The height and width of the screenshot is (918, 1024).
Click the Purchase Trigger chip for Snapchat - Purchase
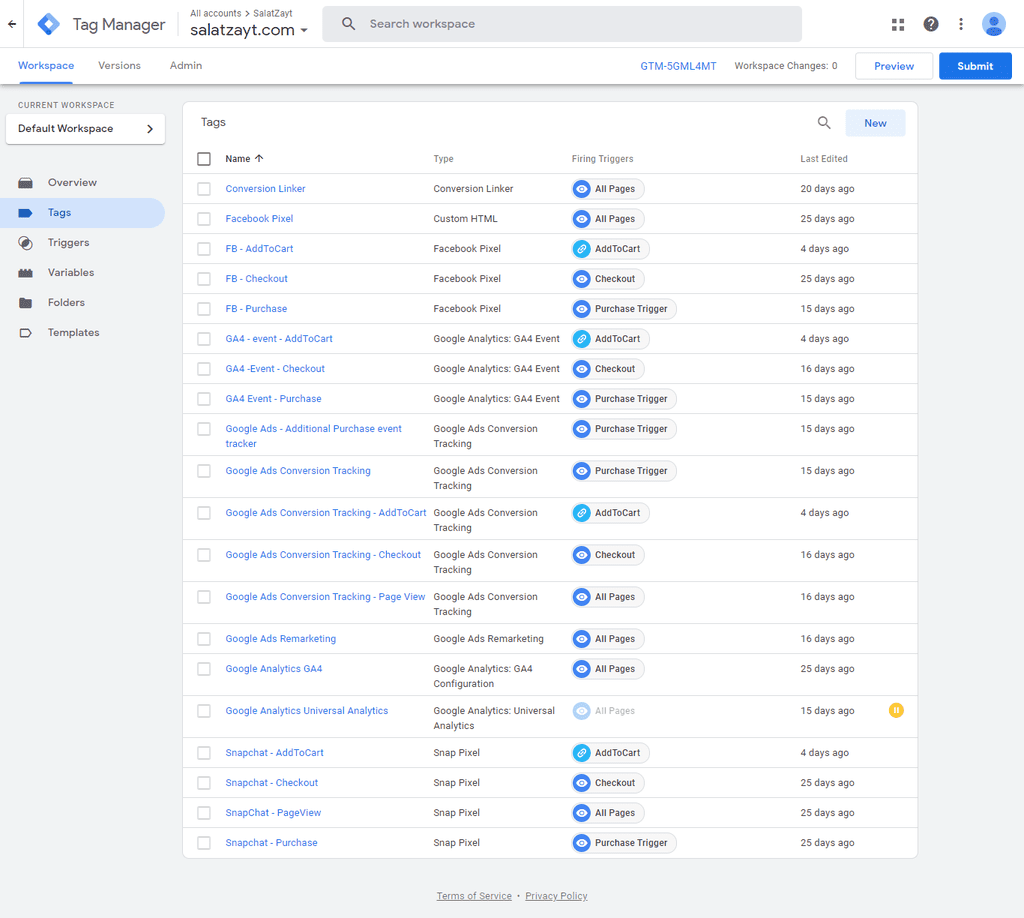(x=624, y=843)
